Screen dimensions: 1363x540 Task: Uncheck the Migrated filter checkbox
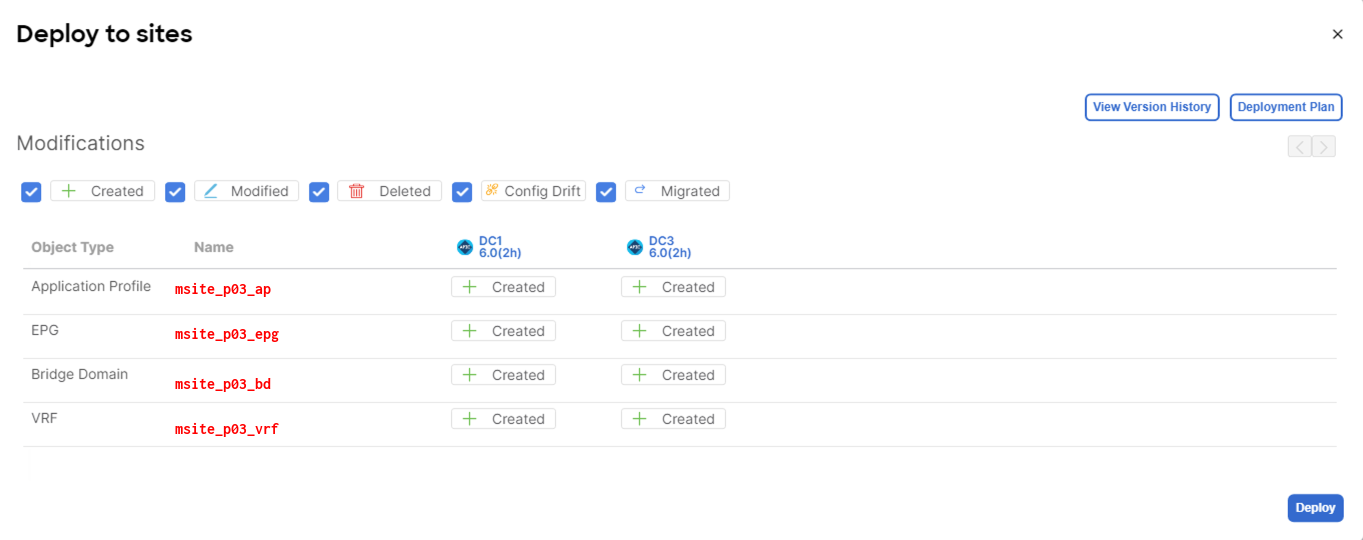(x=606, y=191)
